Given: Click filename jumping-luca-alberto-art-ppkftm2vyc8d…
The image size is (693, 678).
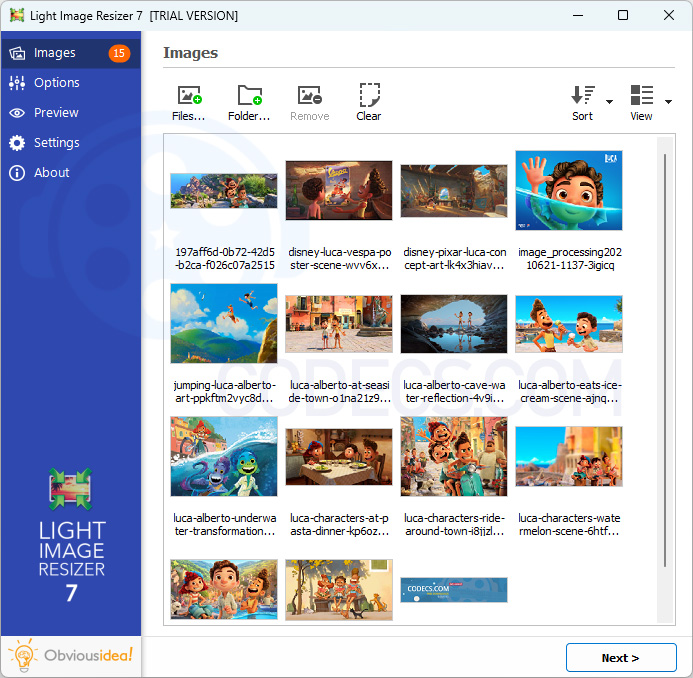Looking at the screenshot, I should click(225, 392).
